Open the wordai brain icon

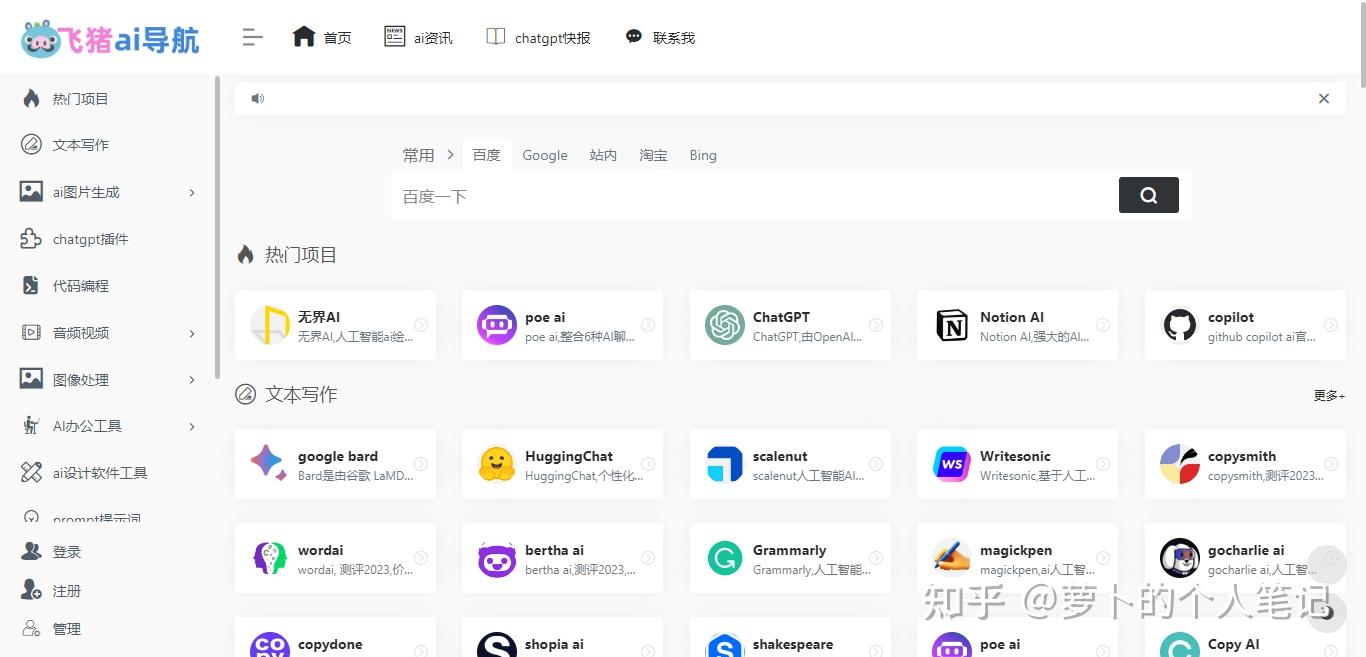click(270, 558)
